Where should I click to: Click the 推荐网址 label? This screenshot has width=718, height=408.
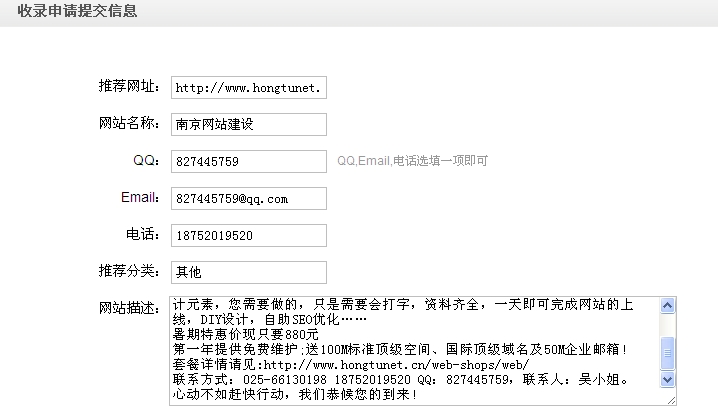point(129,87)
